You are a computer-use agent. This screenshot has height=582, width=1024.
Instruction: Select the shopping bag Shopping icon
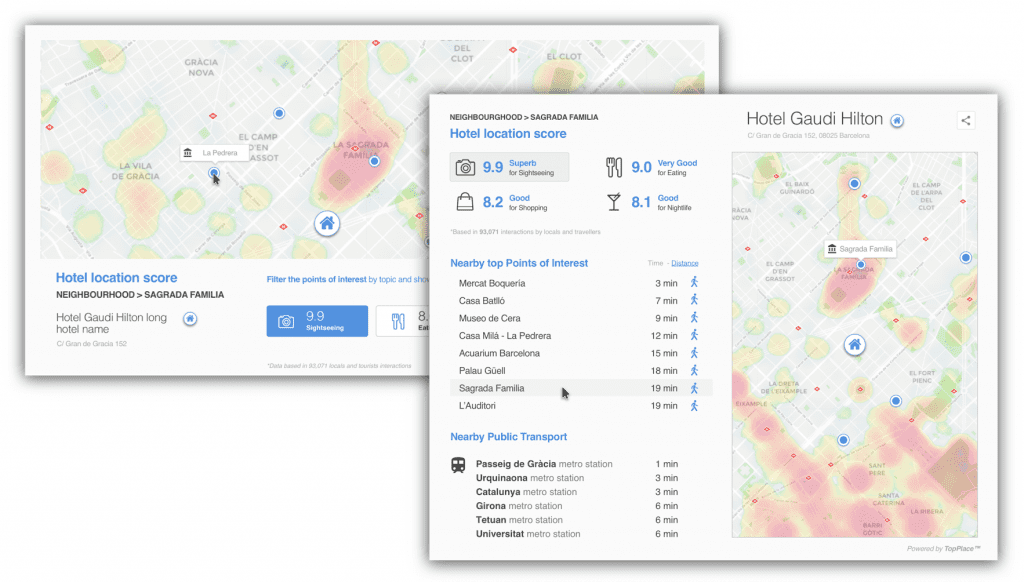[x=465, y=202]
